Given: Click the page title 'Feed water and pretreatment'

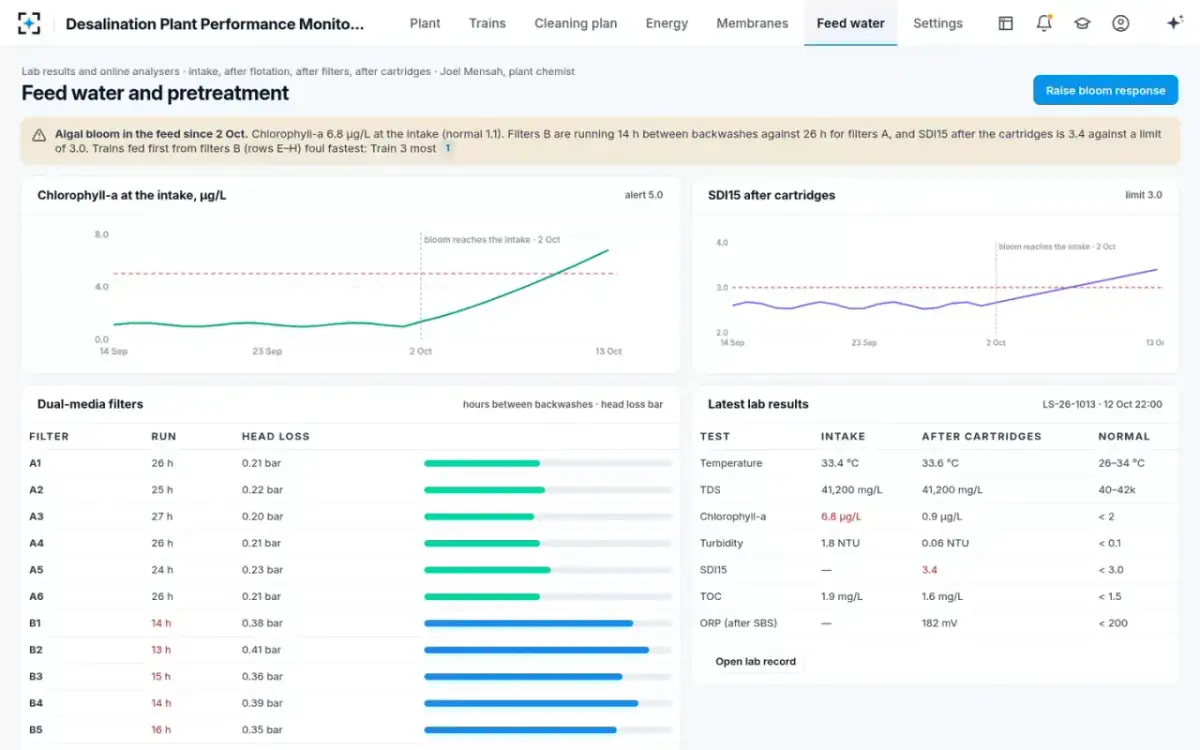Looking at the screenshot, I should point(155,93).
